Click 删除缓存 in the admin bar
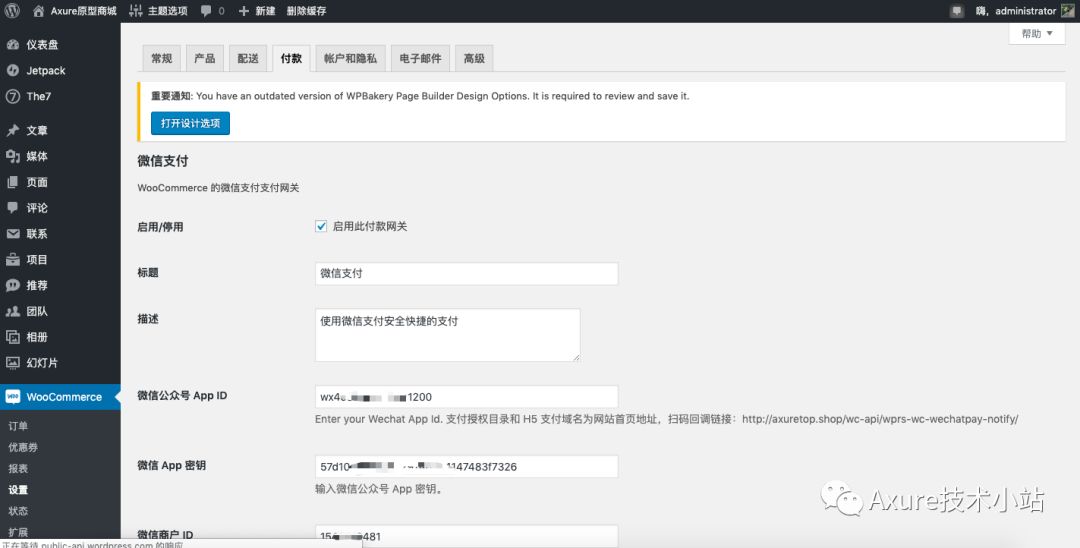 tap(307, 11)
